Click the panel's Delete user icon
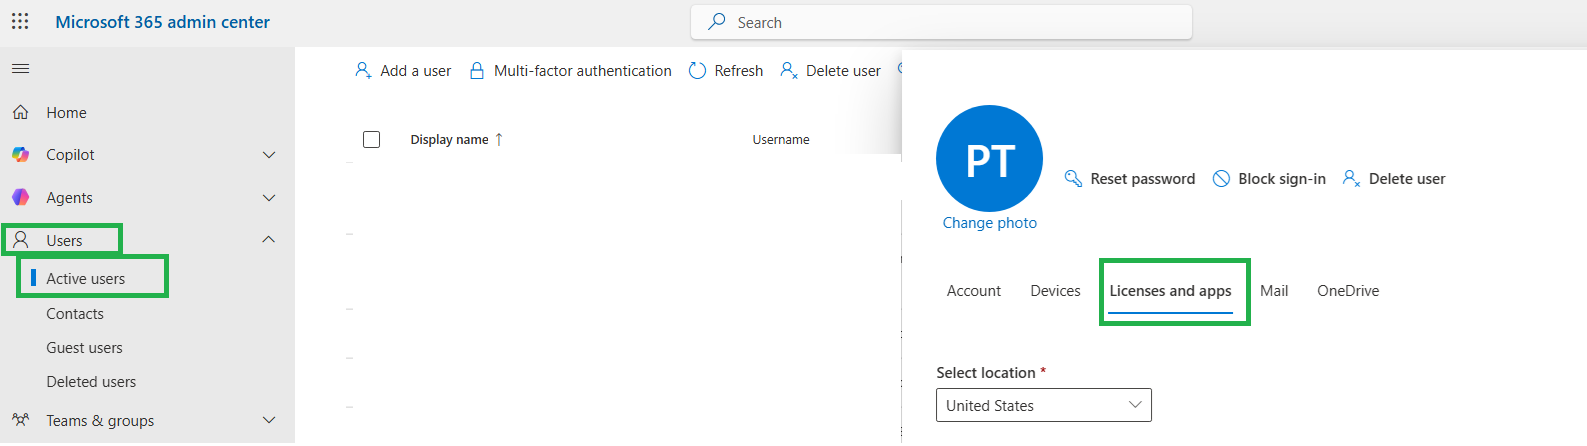 [x=1351, y=178]
